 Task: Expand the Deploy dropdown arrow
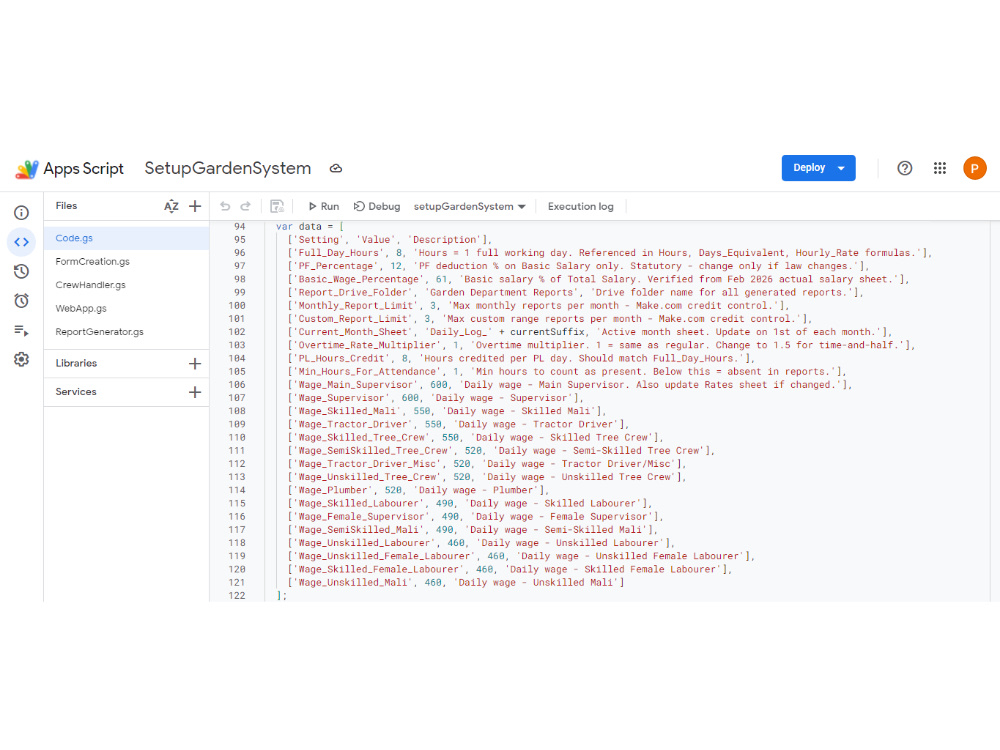click(841, 168)
